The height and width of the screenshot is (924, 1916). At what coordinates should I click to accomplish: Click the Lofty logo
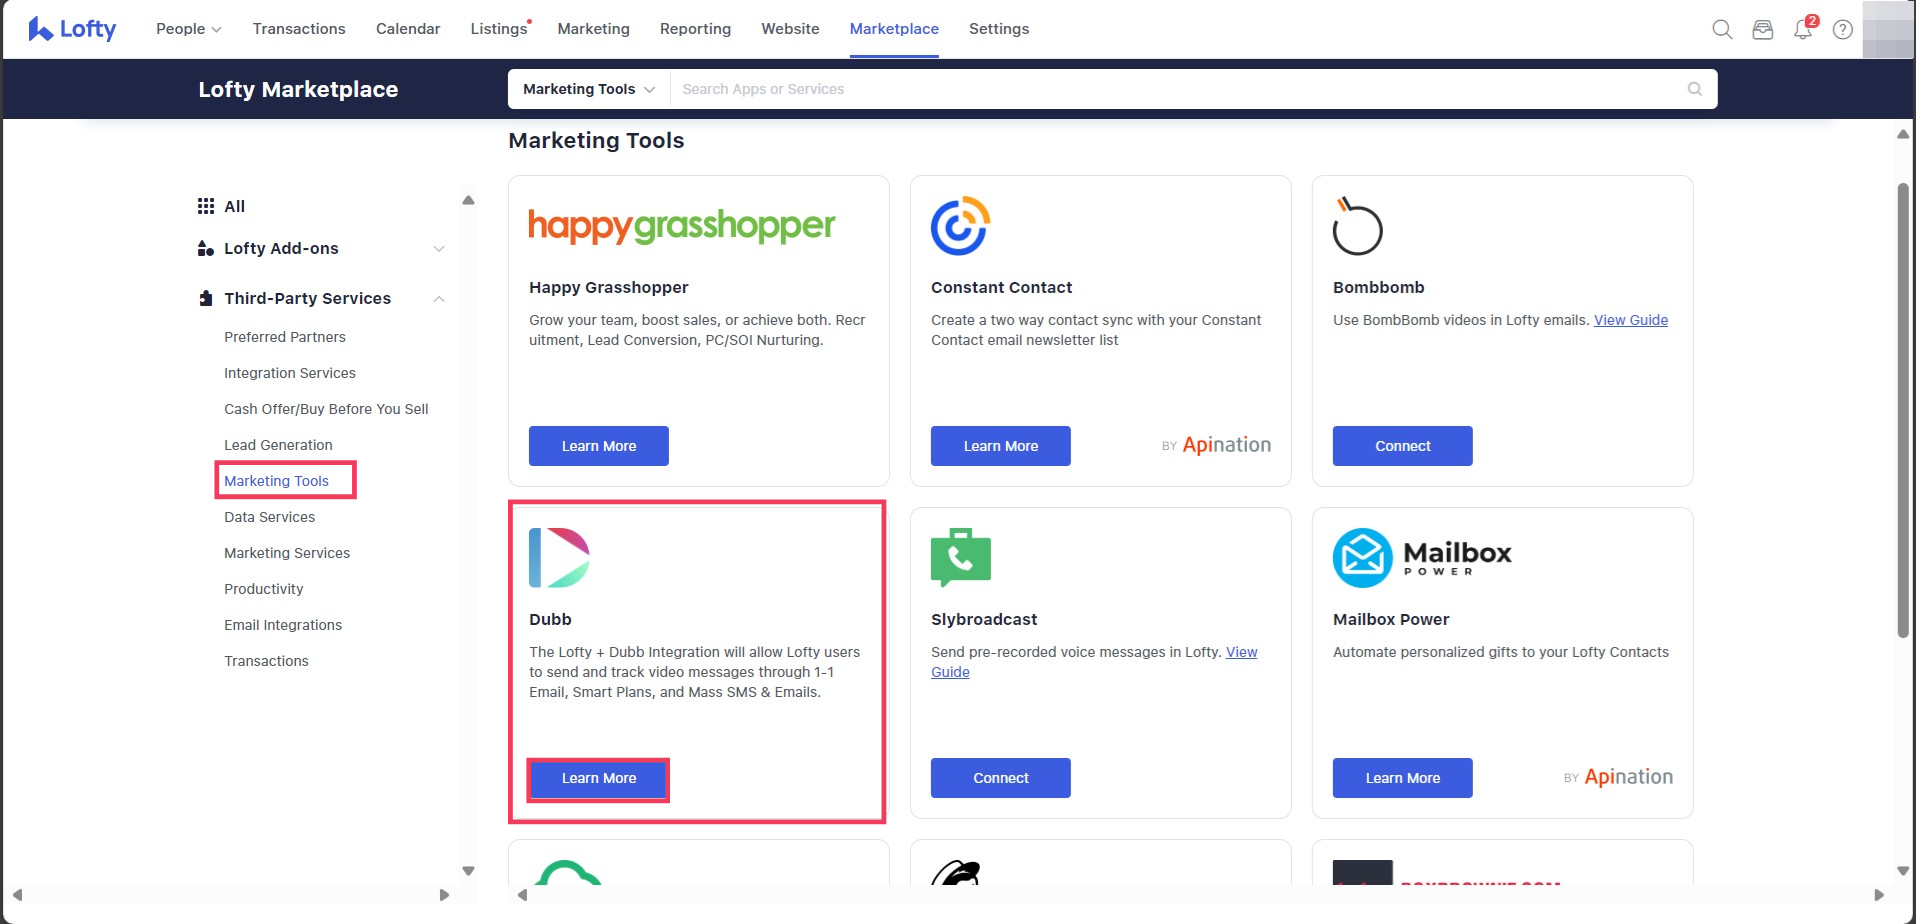[x=72, y=29]
